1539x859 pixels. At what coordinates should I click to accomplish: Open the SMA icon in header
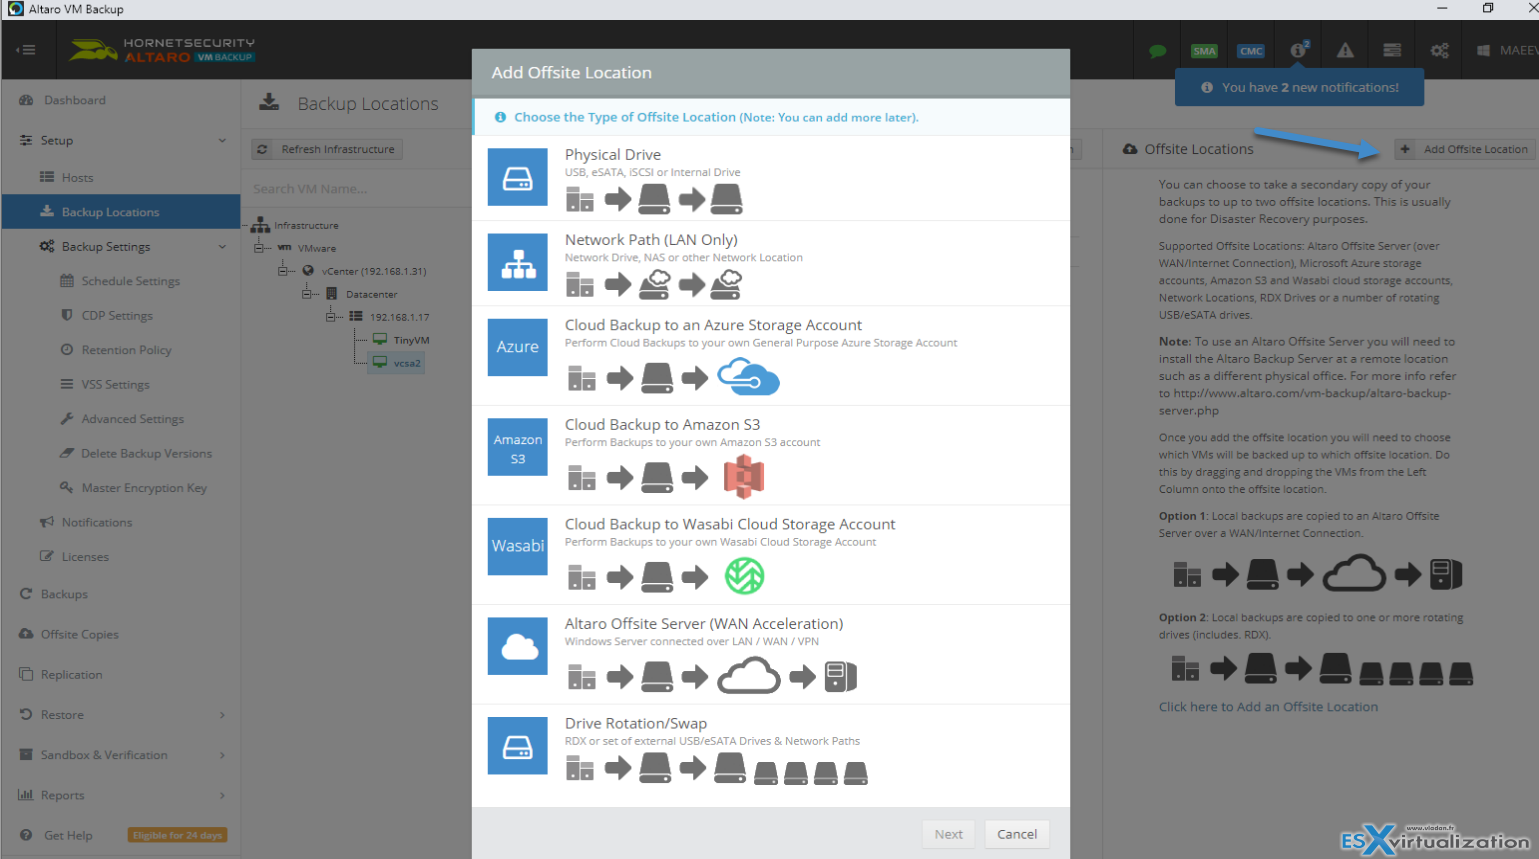coord(1204,51)
